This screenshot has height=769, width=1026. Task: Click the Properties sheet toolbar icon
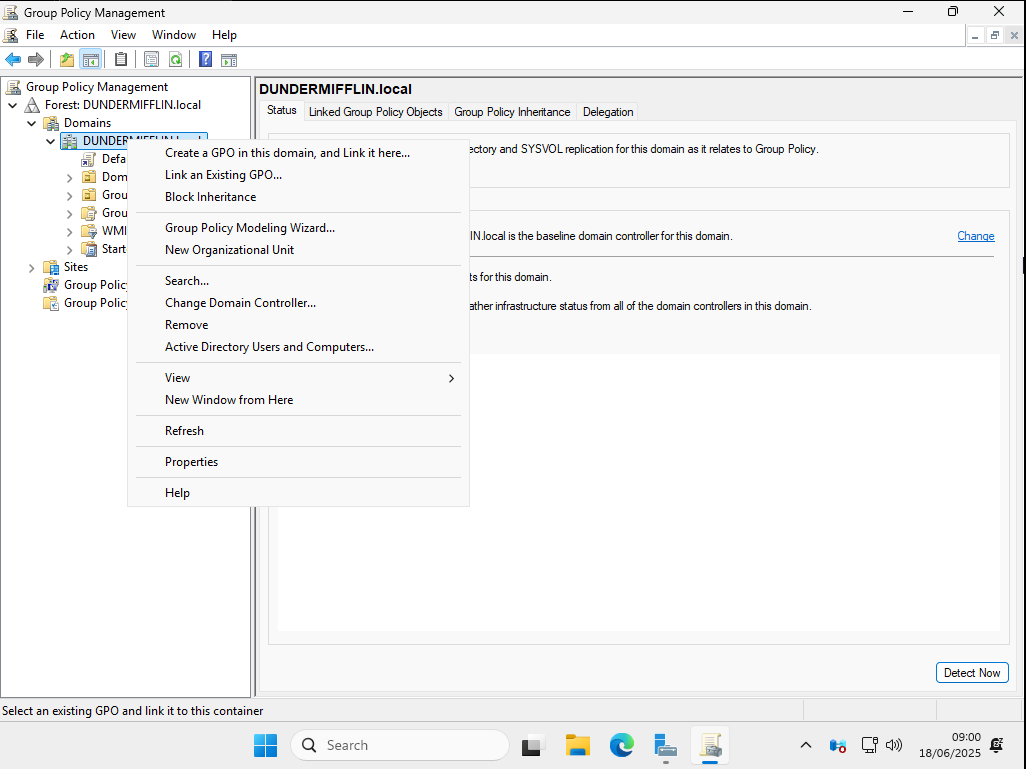[151, 60]
